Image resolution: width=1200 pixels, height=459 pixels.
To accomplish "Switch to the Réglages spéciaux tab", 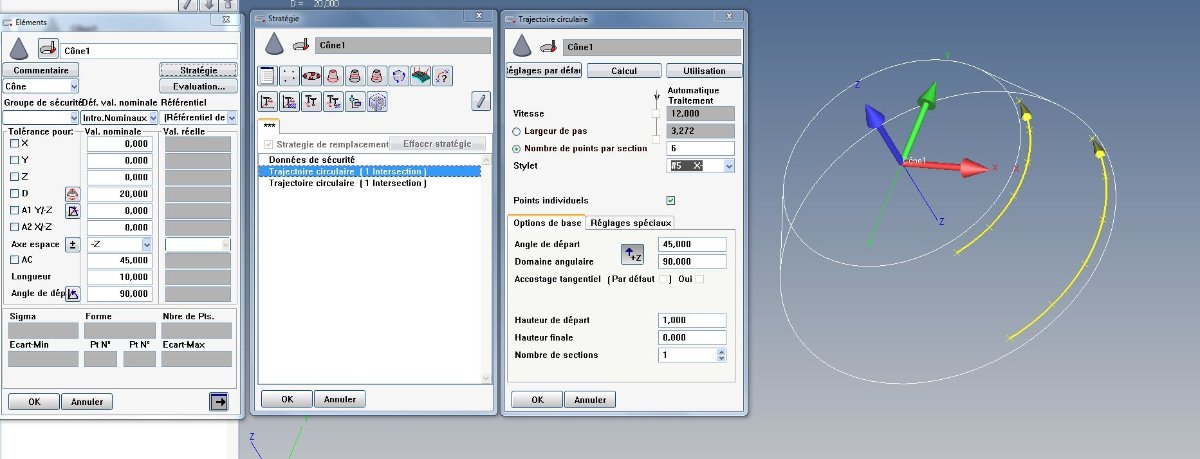I will tap(631, 222).
